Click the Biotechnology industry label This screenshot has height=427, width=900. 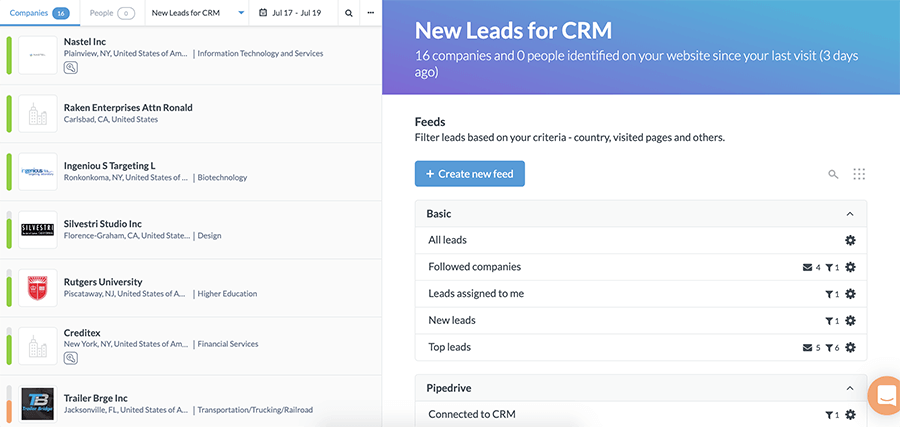pyautogui.click(x=222, y=178)
